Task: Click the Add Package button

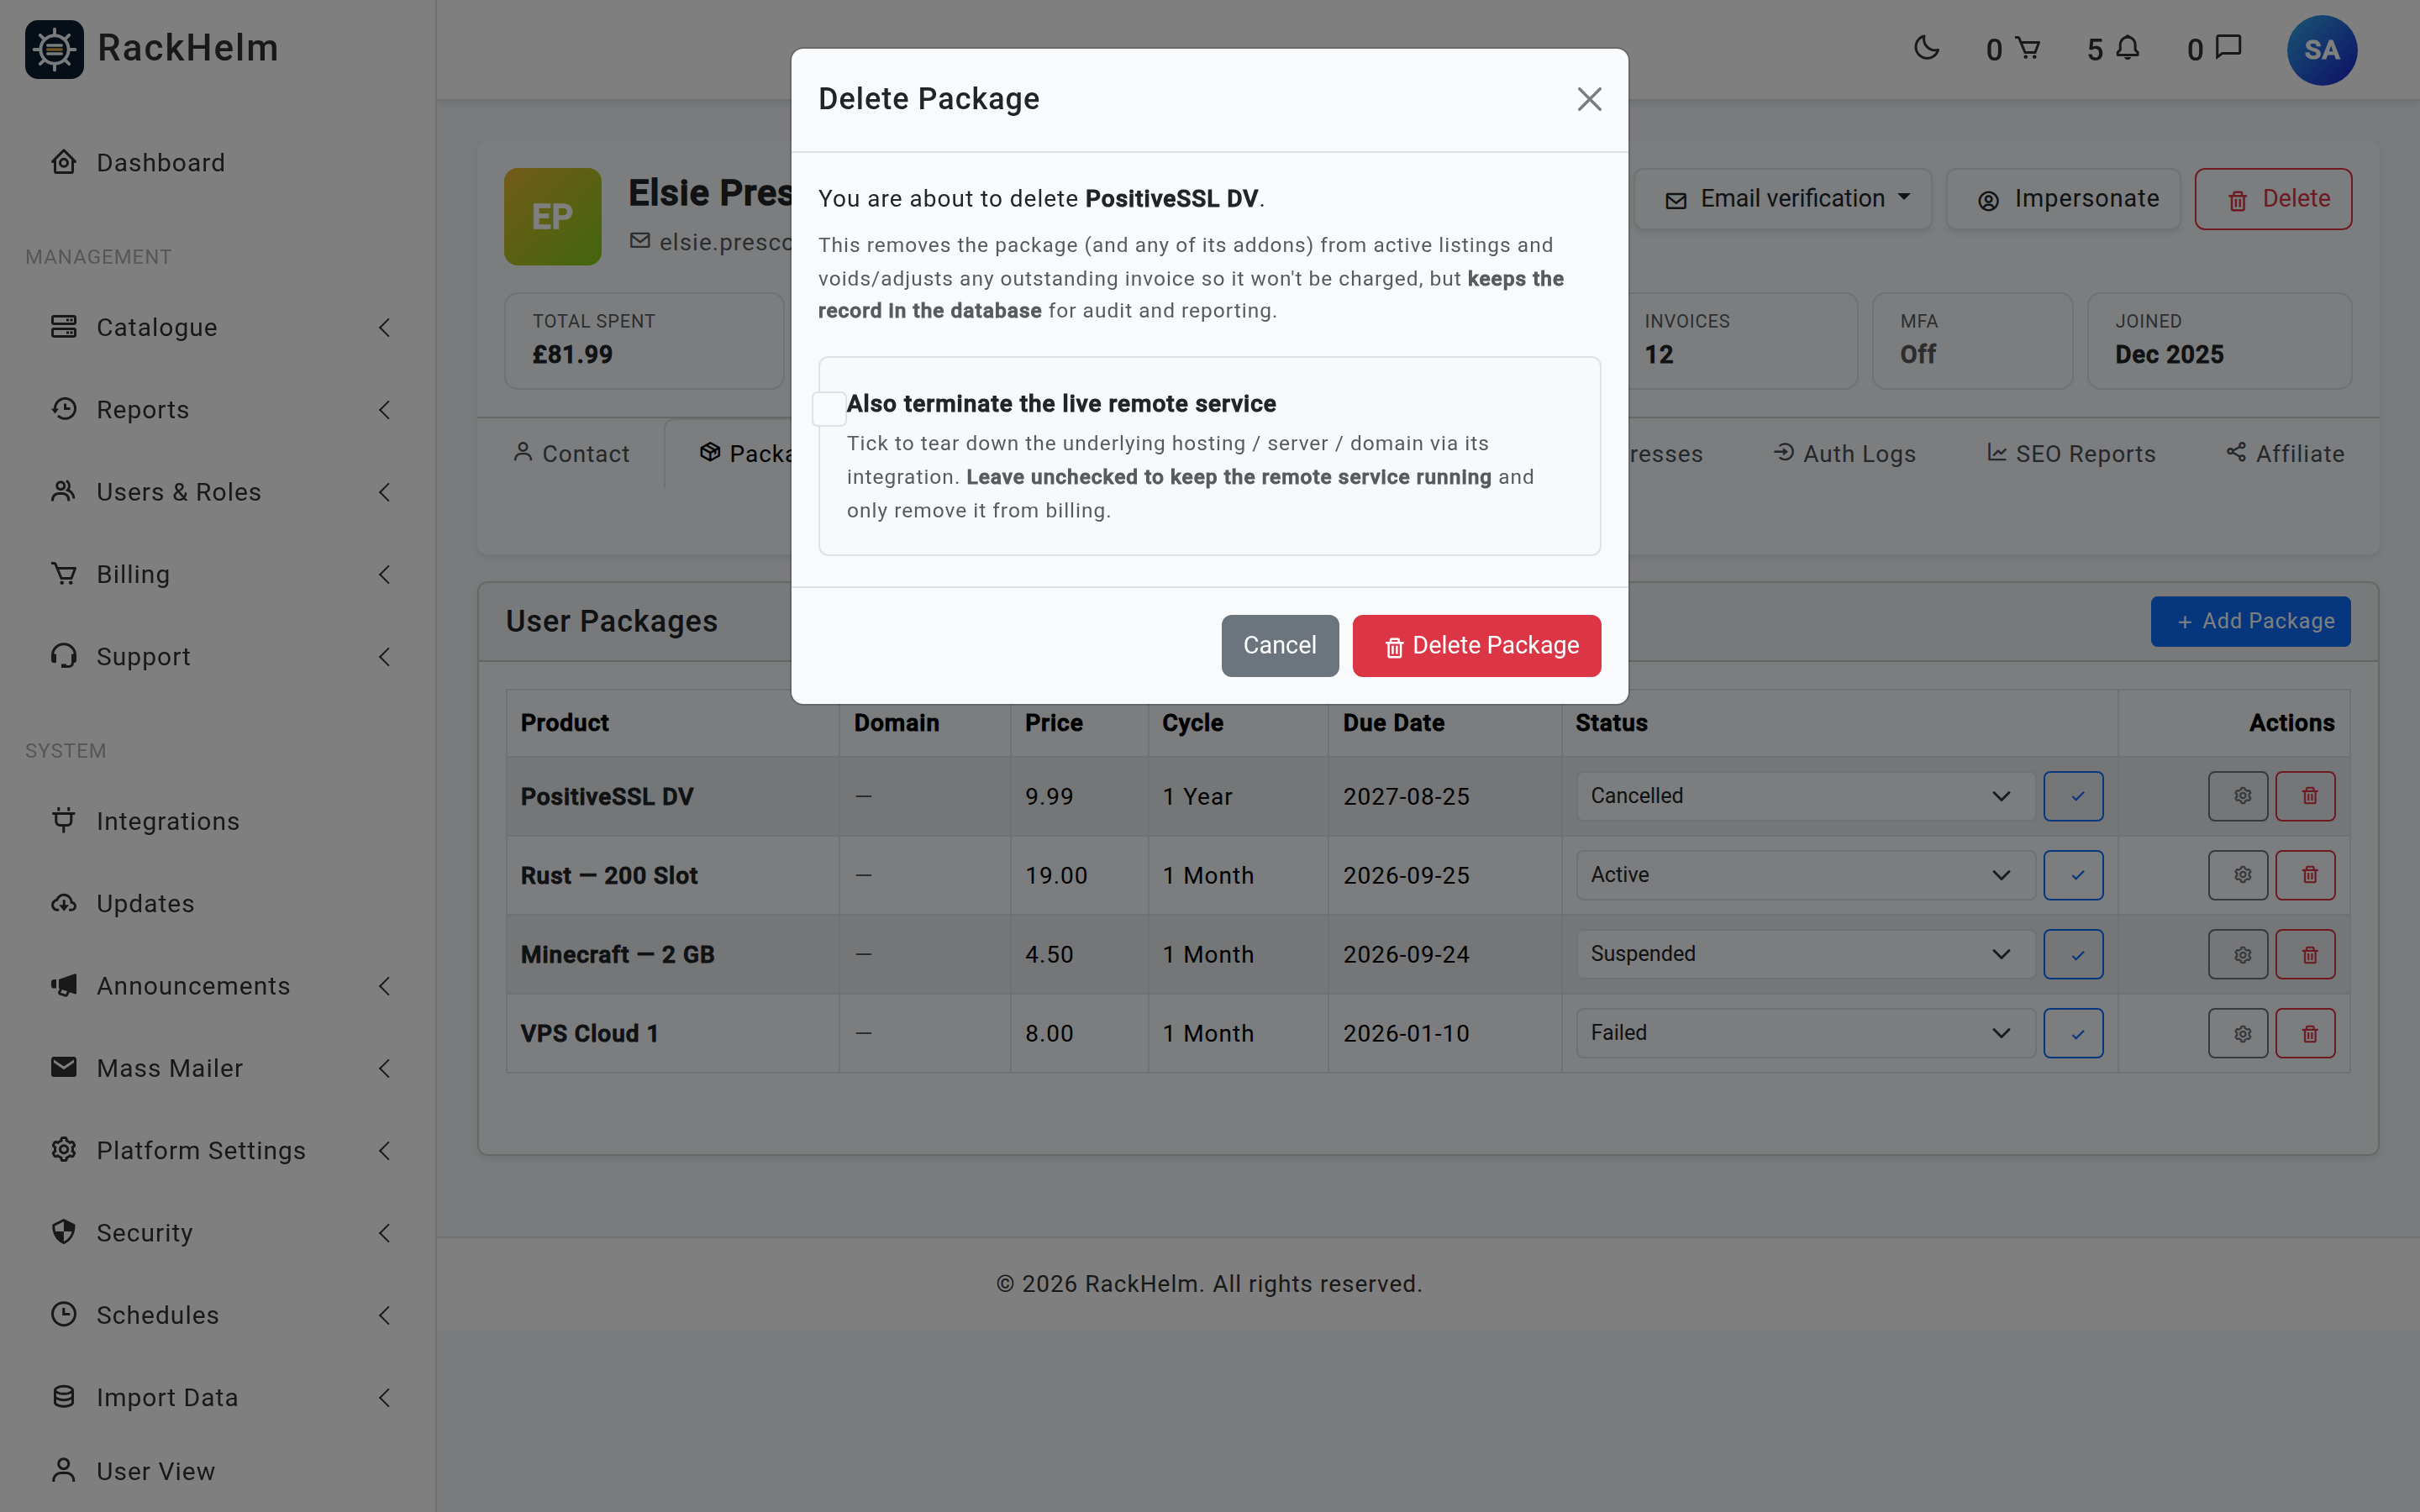Action: 2250,622
